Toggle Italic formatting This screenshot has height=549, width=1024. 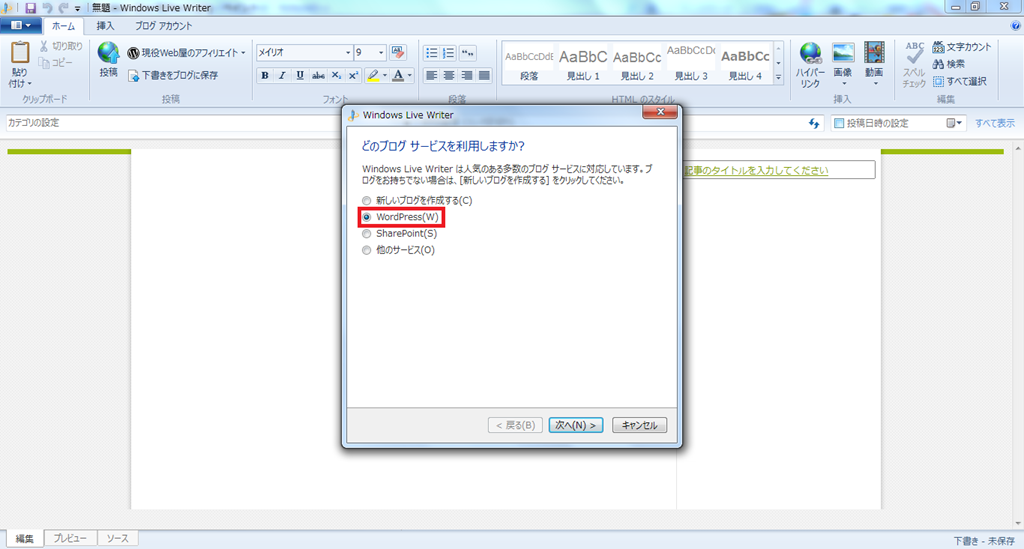[282, 76]
